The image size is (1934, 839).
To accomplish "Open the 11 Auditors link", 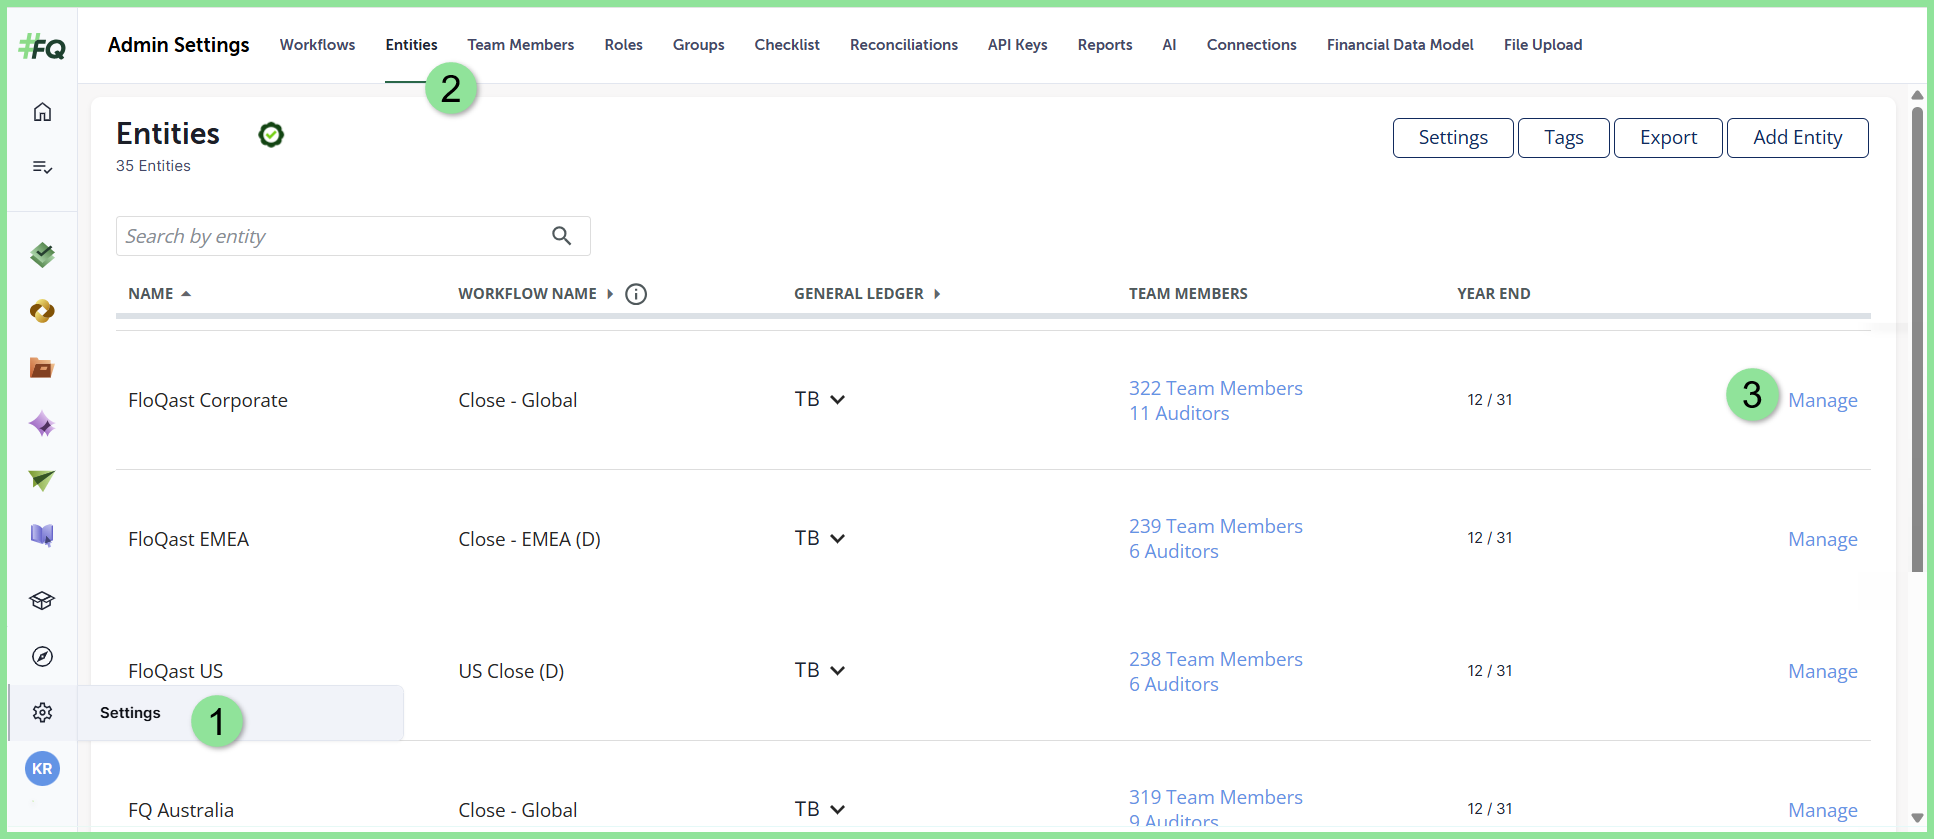I will [x=1179, y=413].
